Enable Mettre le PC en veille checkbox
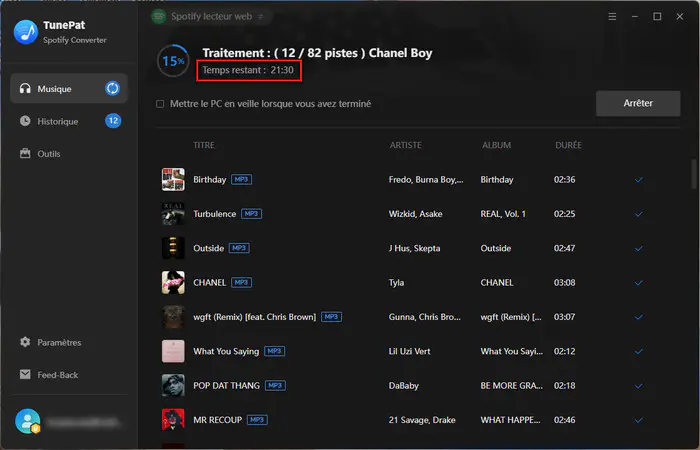This screenshot has height=450, width=700. pos(160,104)
